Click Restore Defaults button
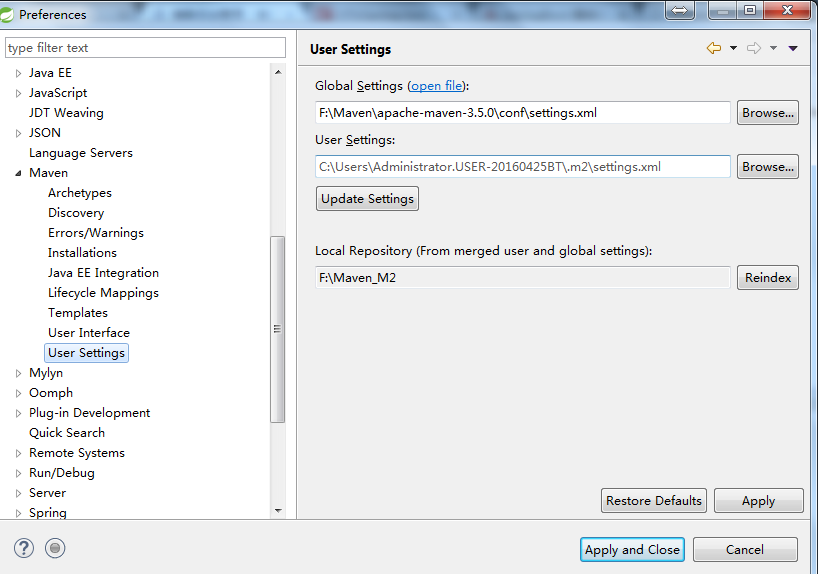 point(654,501)
